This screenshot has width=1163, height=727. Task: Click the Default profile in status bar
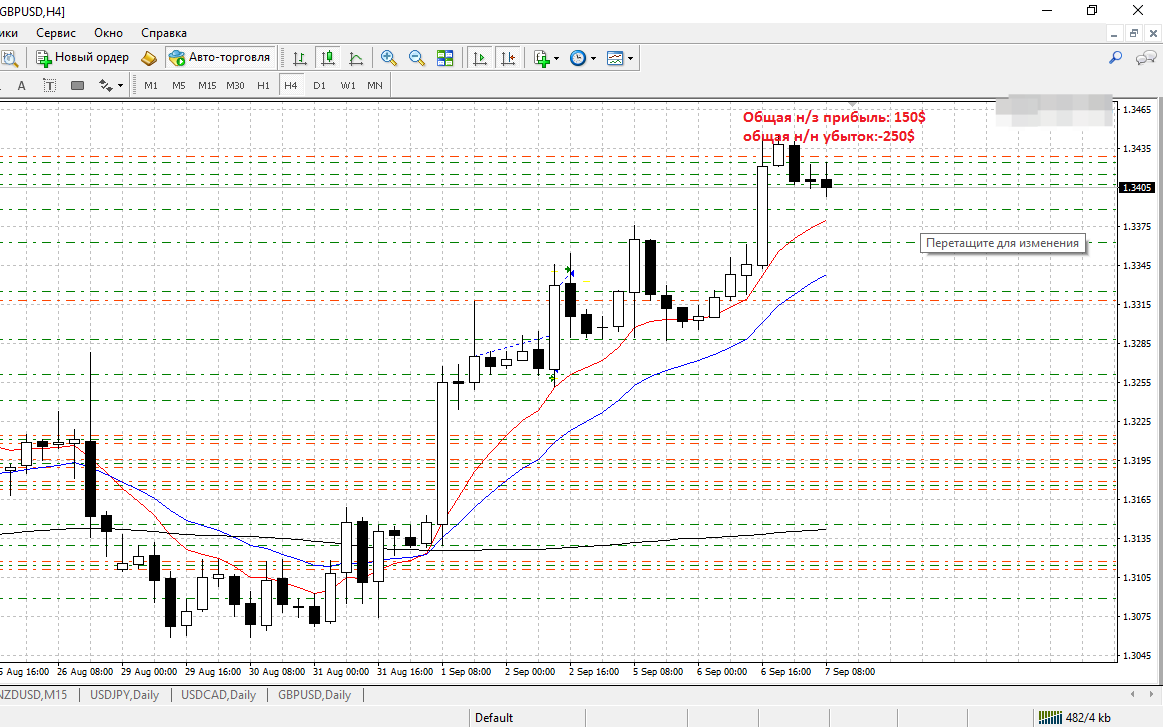pyautogui.click(x=494, y=717)
